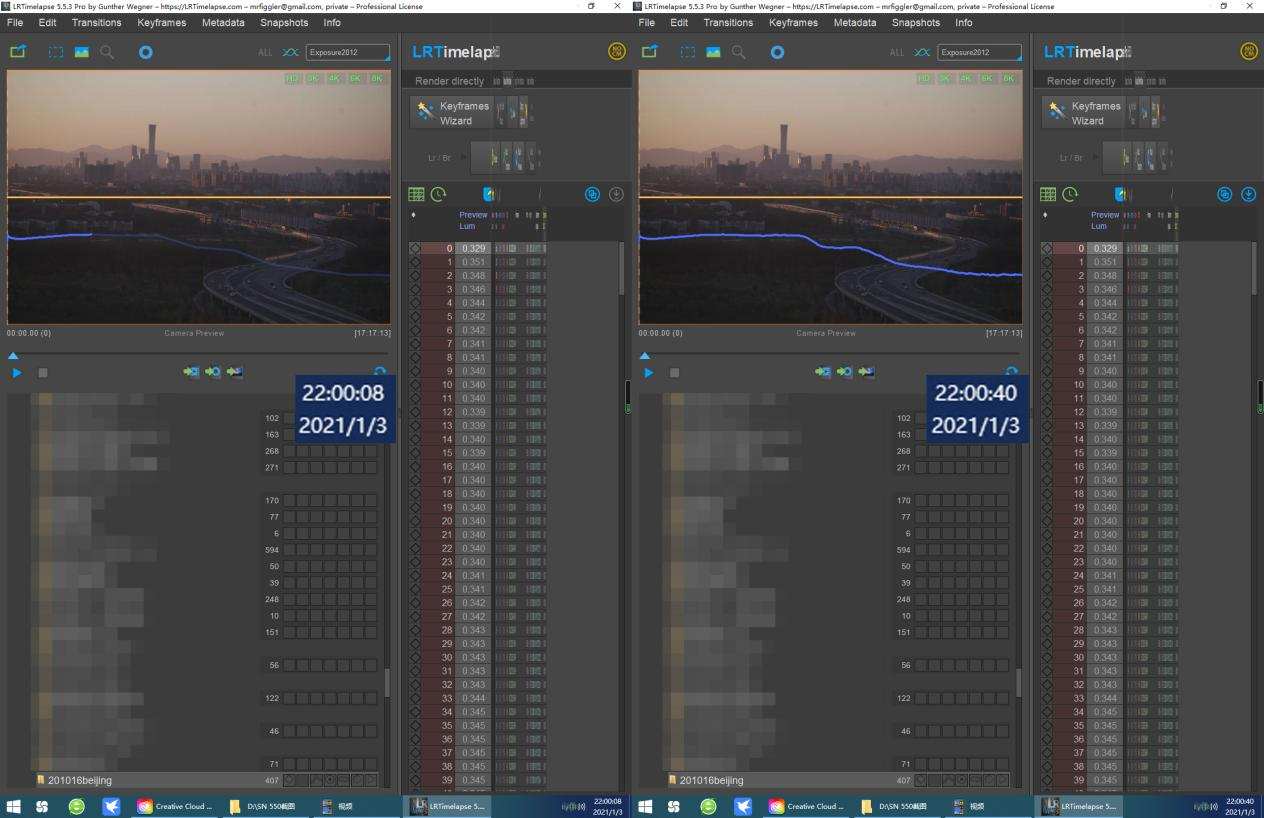Image resolution: width=1264 pixels, height=818 pixels.
Task: Toggle the 4K preview size in the left preview
Action: (335, 78)
